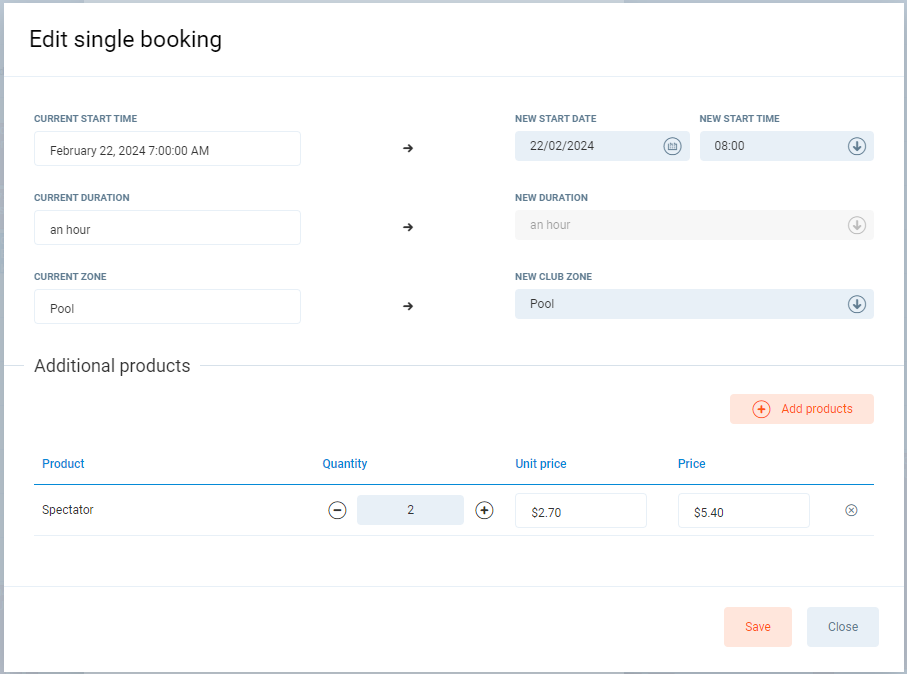
Task: Click the Current Zone Pool field
Action: coord(167,308)
